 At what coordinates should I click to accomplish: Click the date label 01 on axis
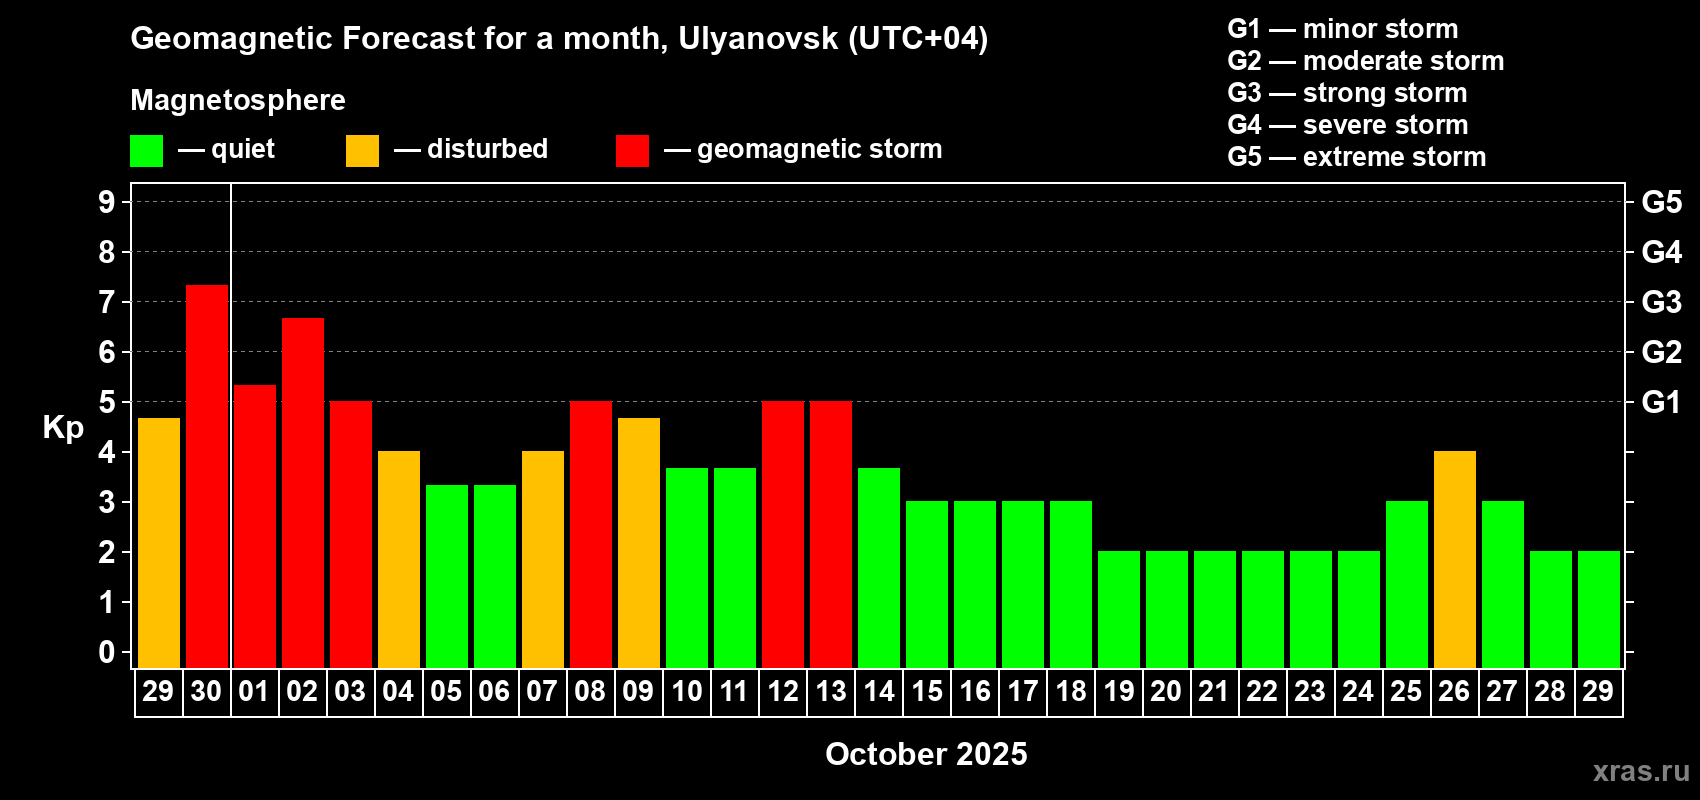pyautogui.click(x=254, y=691)
